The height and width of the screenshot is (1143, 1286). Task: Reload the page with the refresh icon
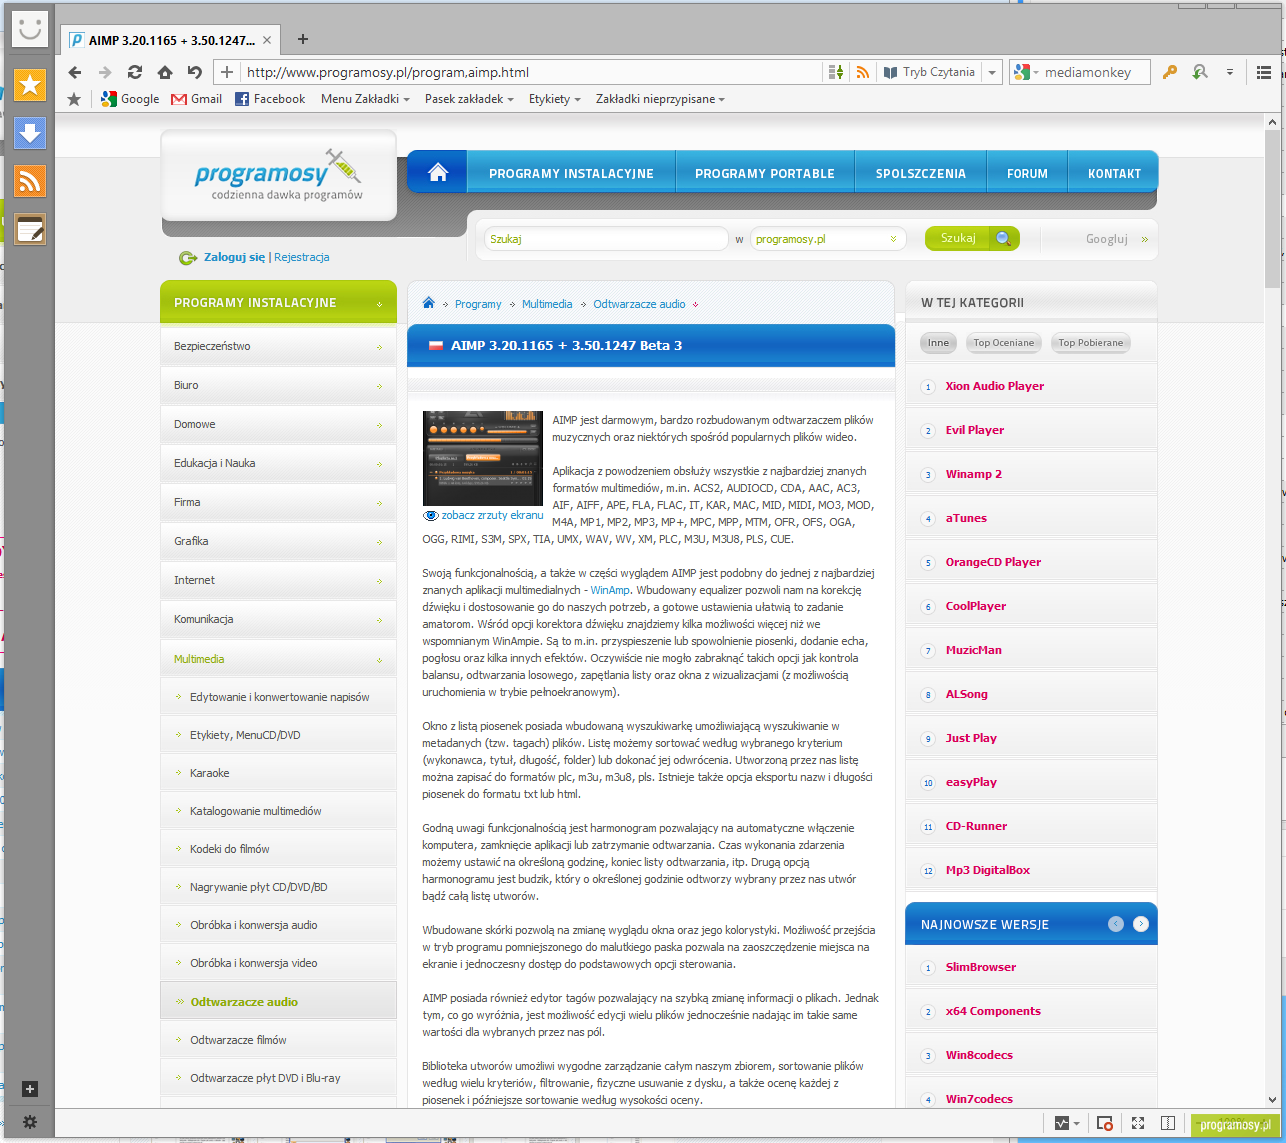[135, 72]
